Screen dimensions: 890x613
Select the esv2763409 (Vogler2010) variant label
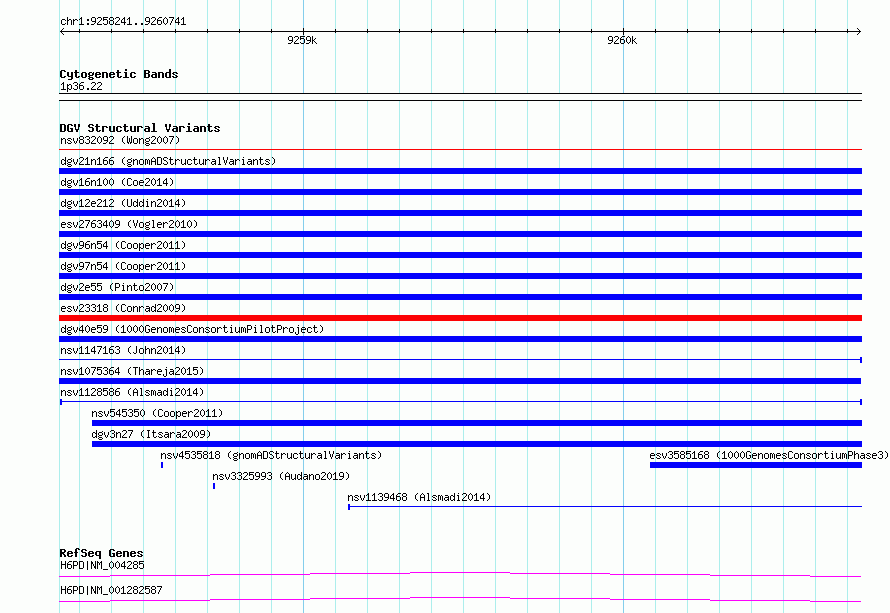[129, 224]
